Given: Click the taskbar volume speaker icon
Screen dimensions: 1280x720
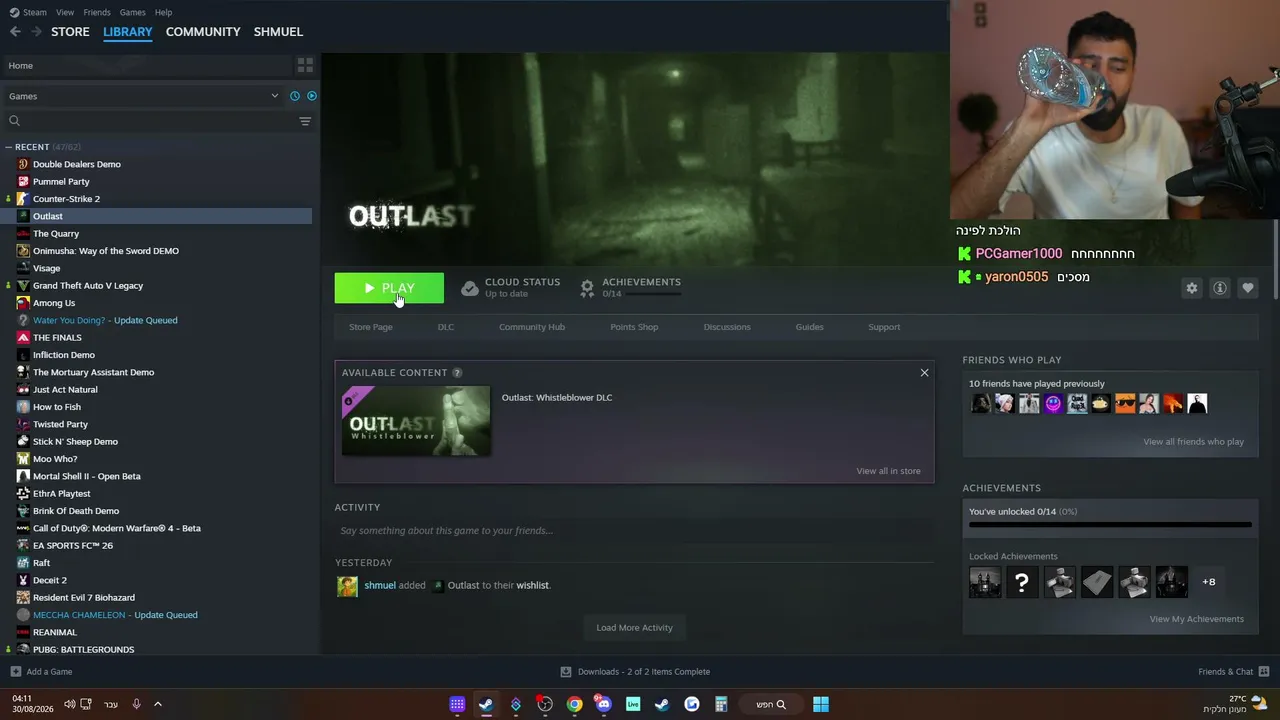Looking at the screenshot, I should click(69, 704).
